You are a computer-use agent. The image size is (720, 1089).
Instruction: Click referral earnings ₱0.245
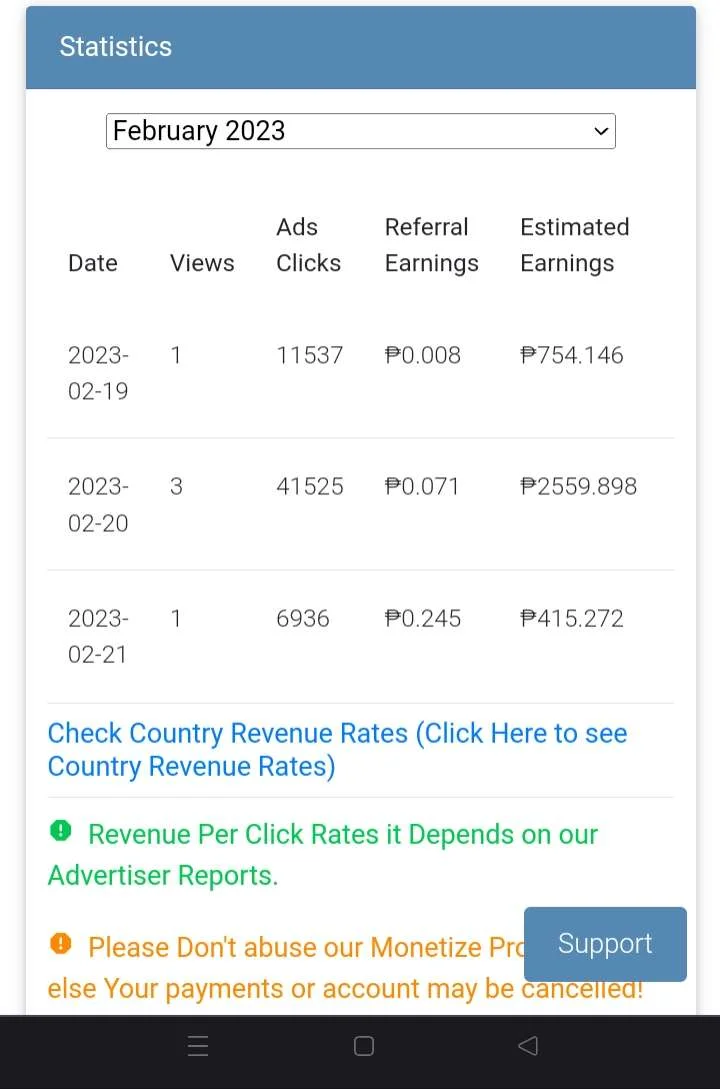click(x=423, y=618)
